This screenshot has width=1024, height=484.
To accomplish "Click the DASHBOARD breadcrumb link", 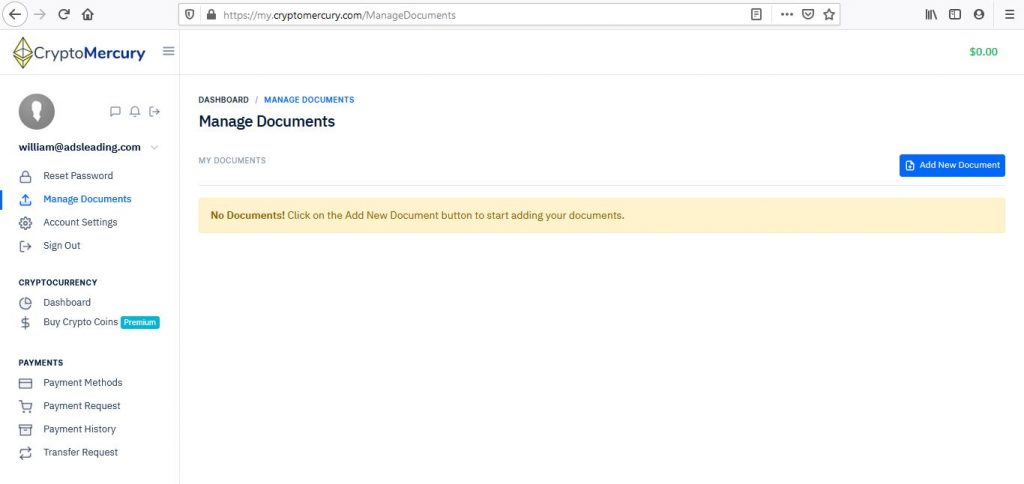I will [x=223, y=100].
